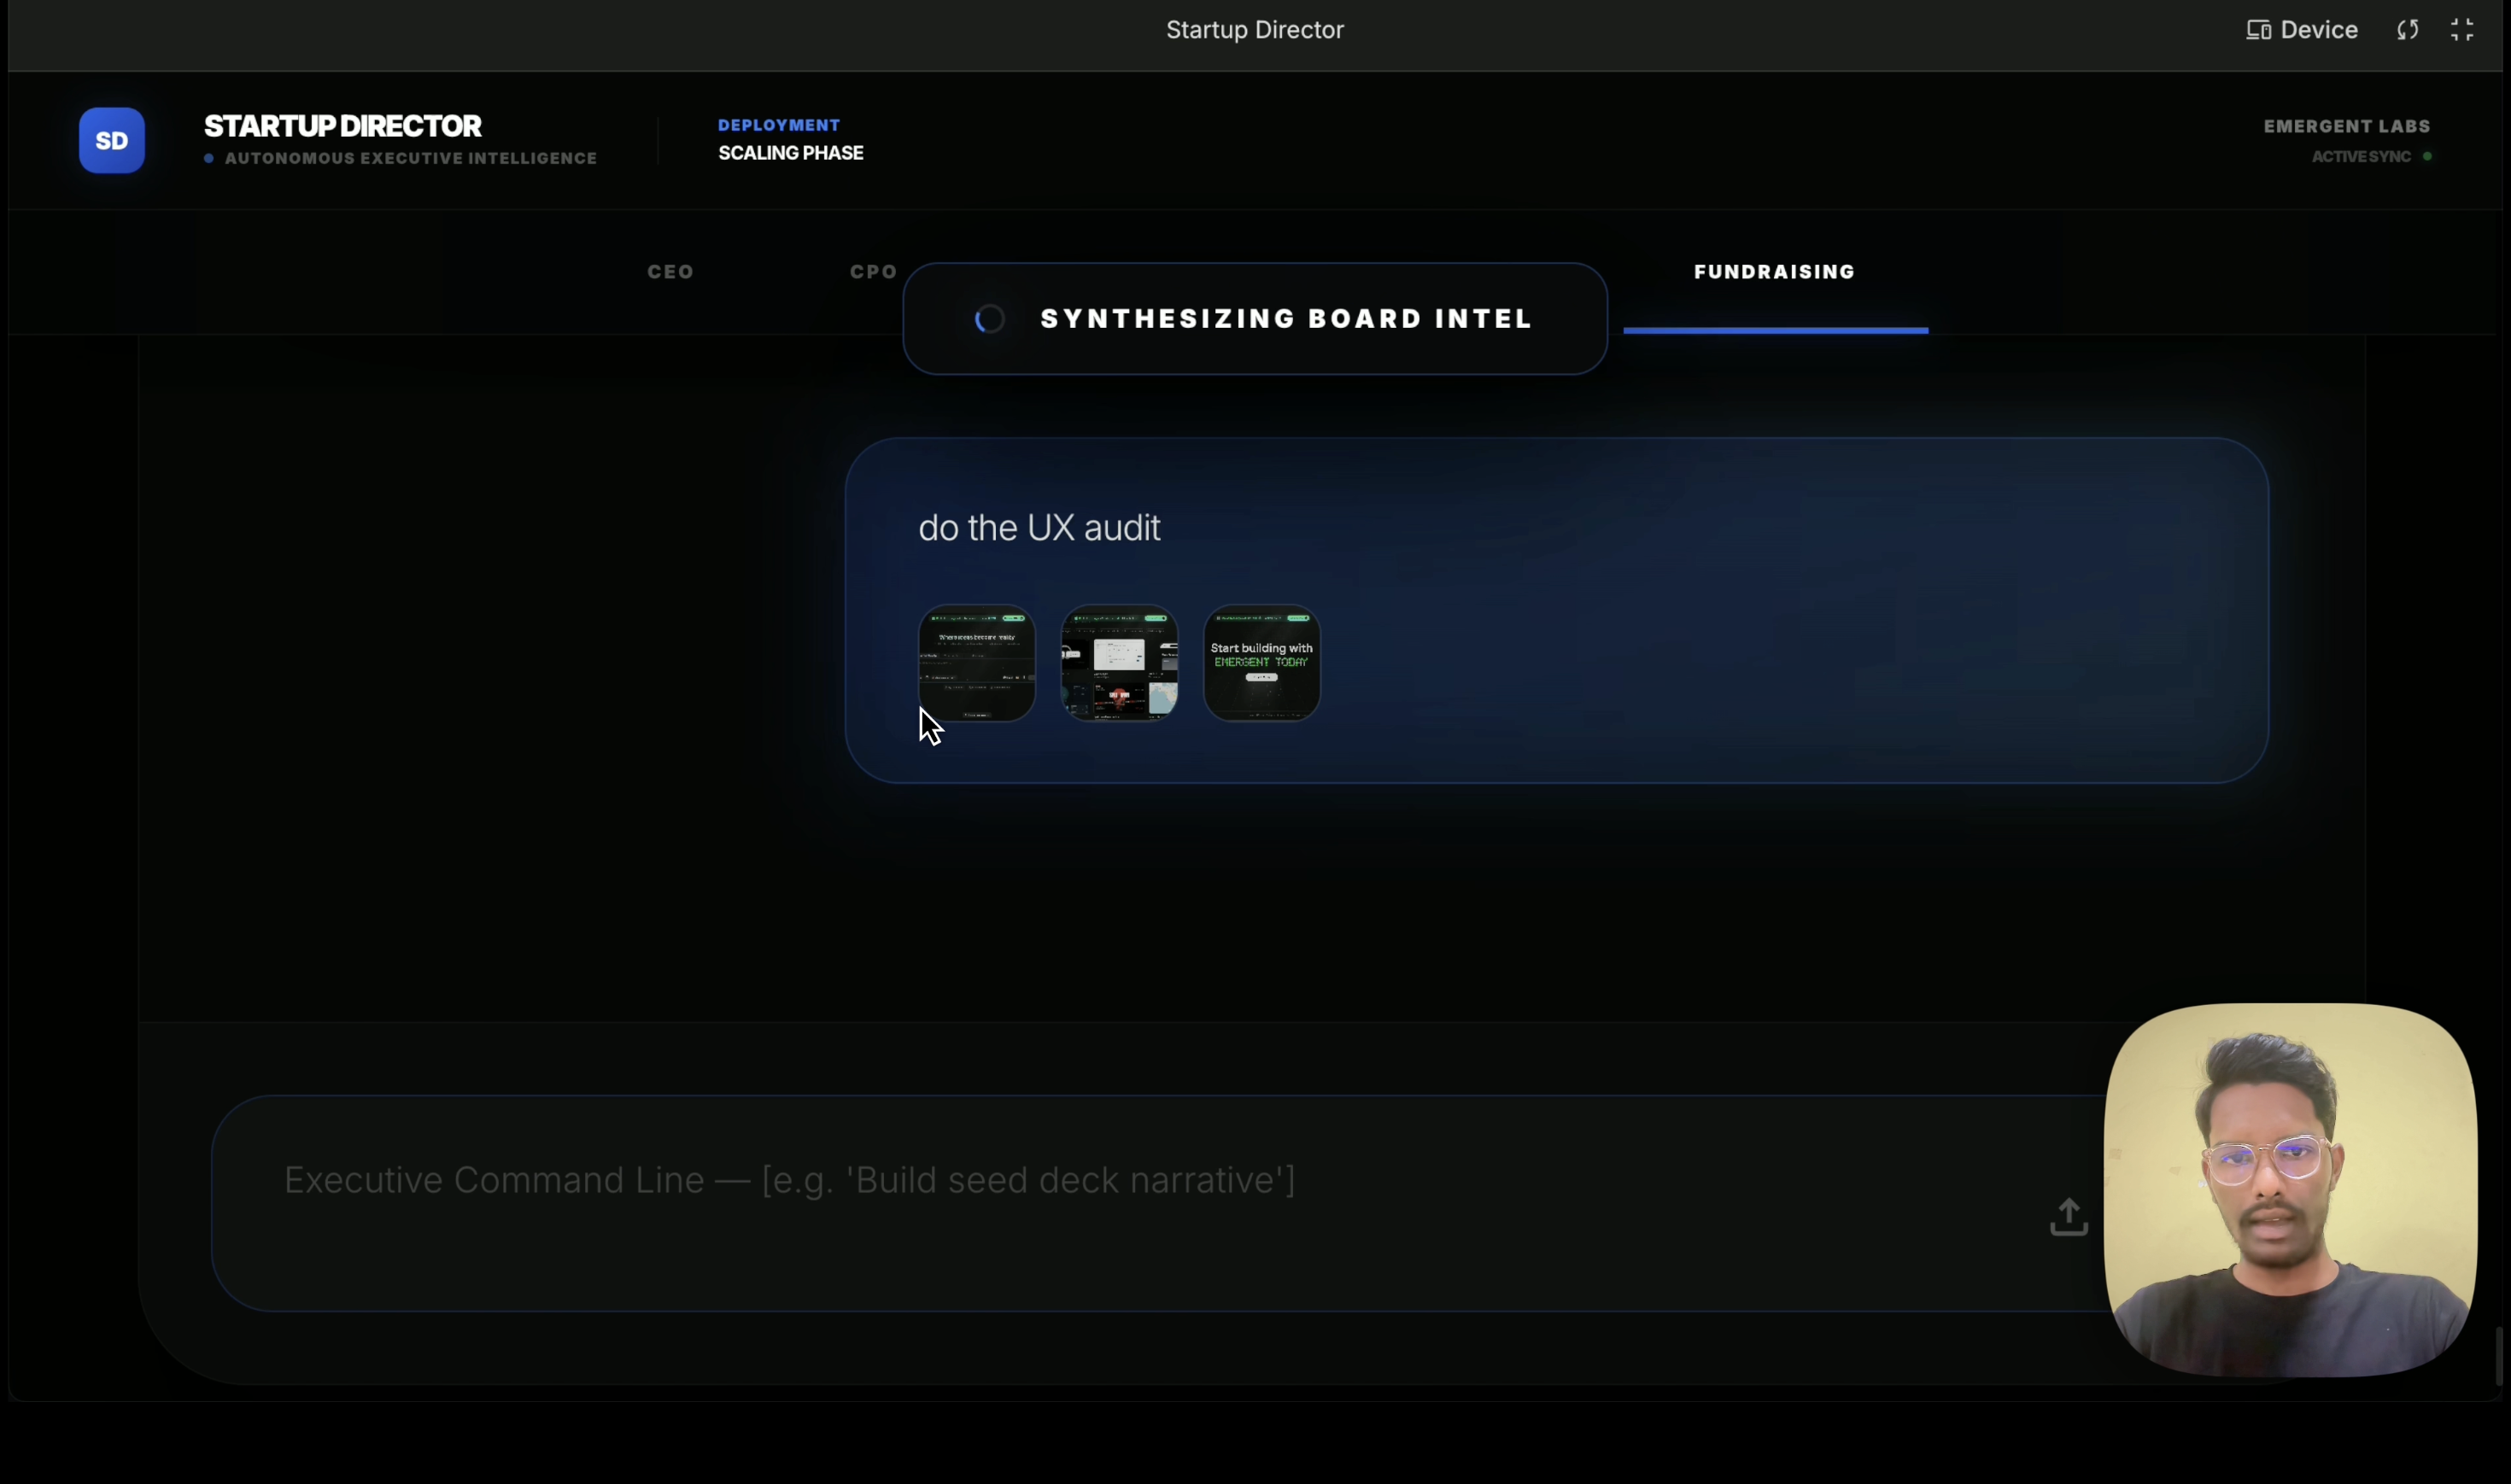Click the rotate/refresh icon in top bar
Image resolution: width=2511 pixels, height=1484 pixels.
(2408, 30)
